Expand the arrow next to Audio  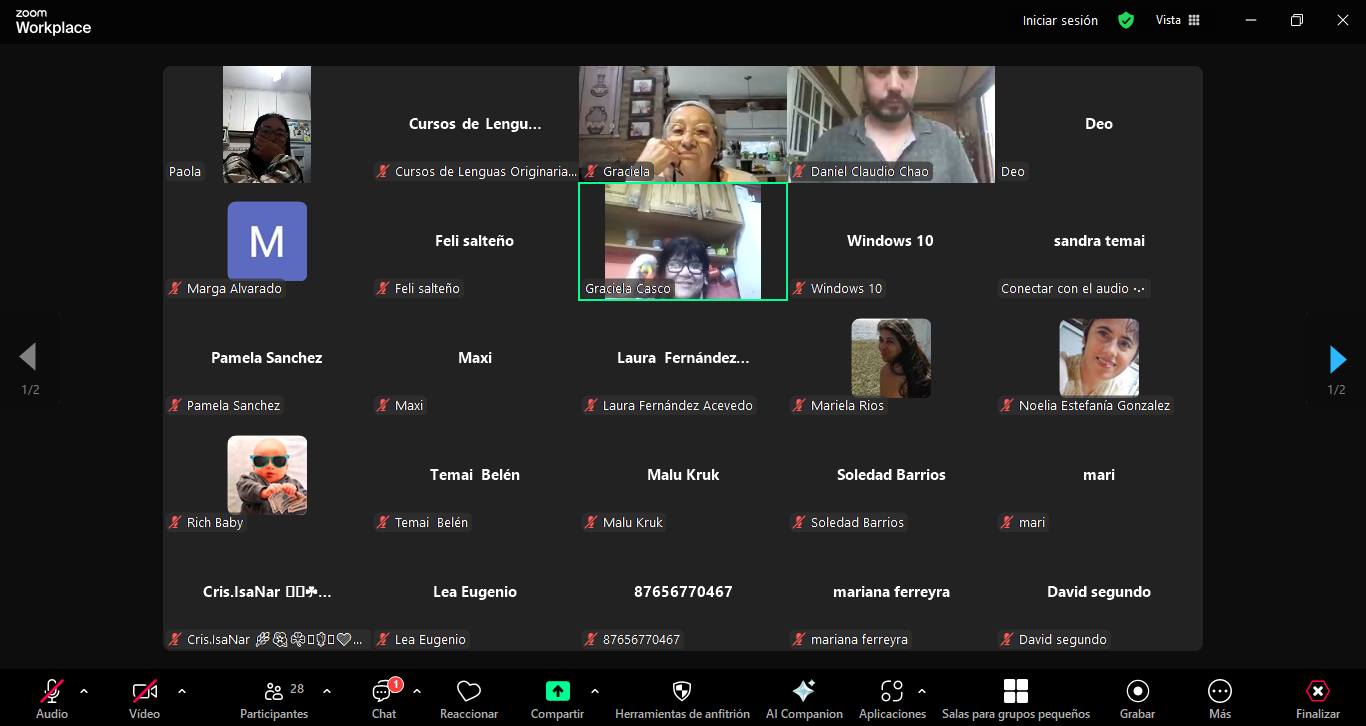(84, 691)
